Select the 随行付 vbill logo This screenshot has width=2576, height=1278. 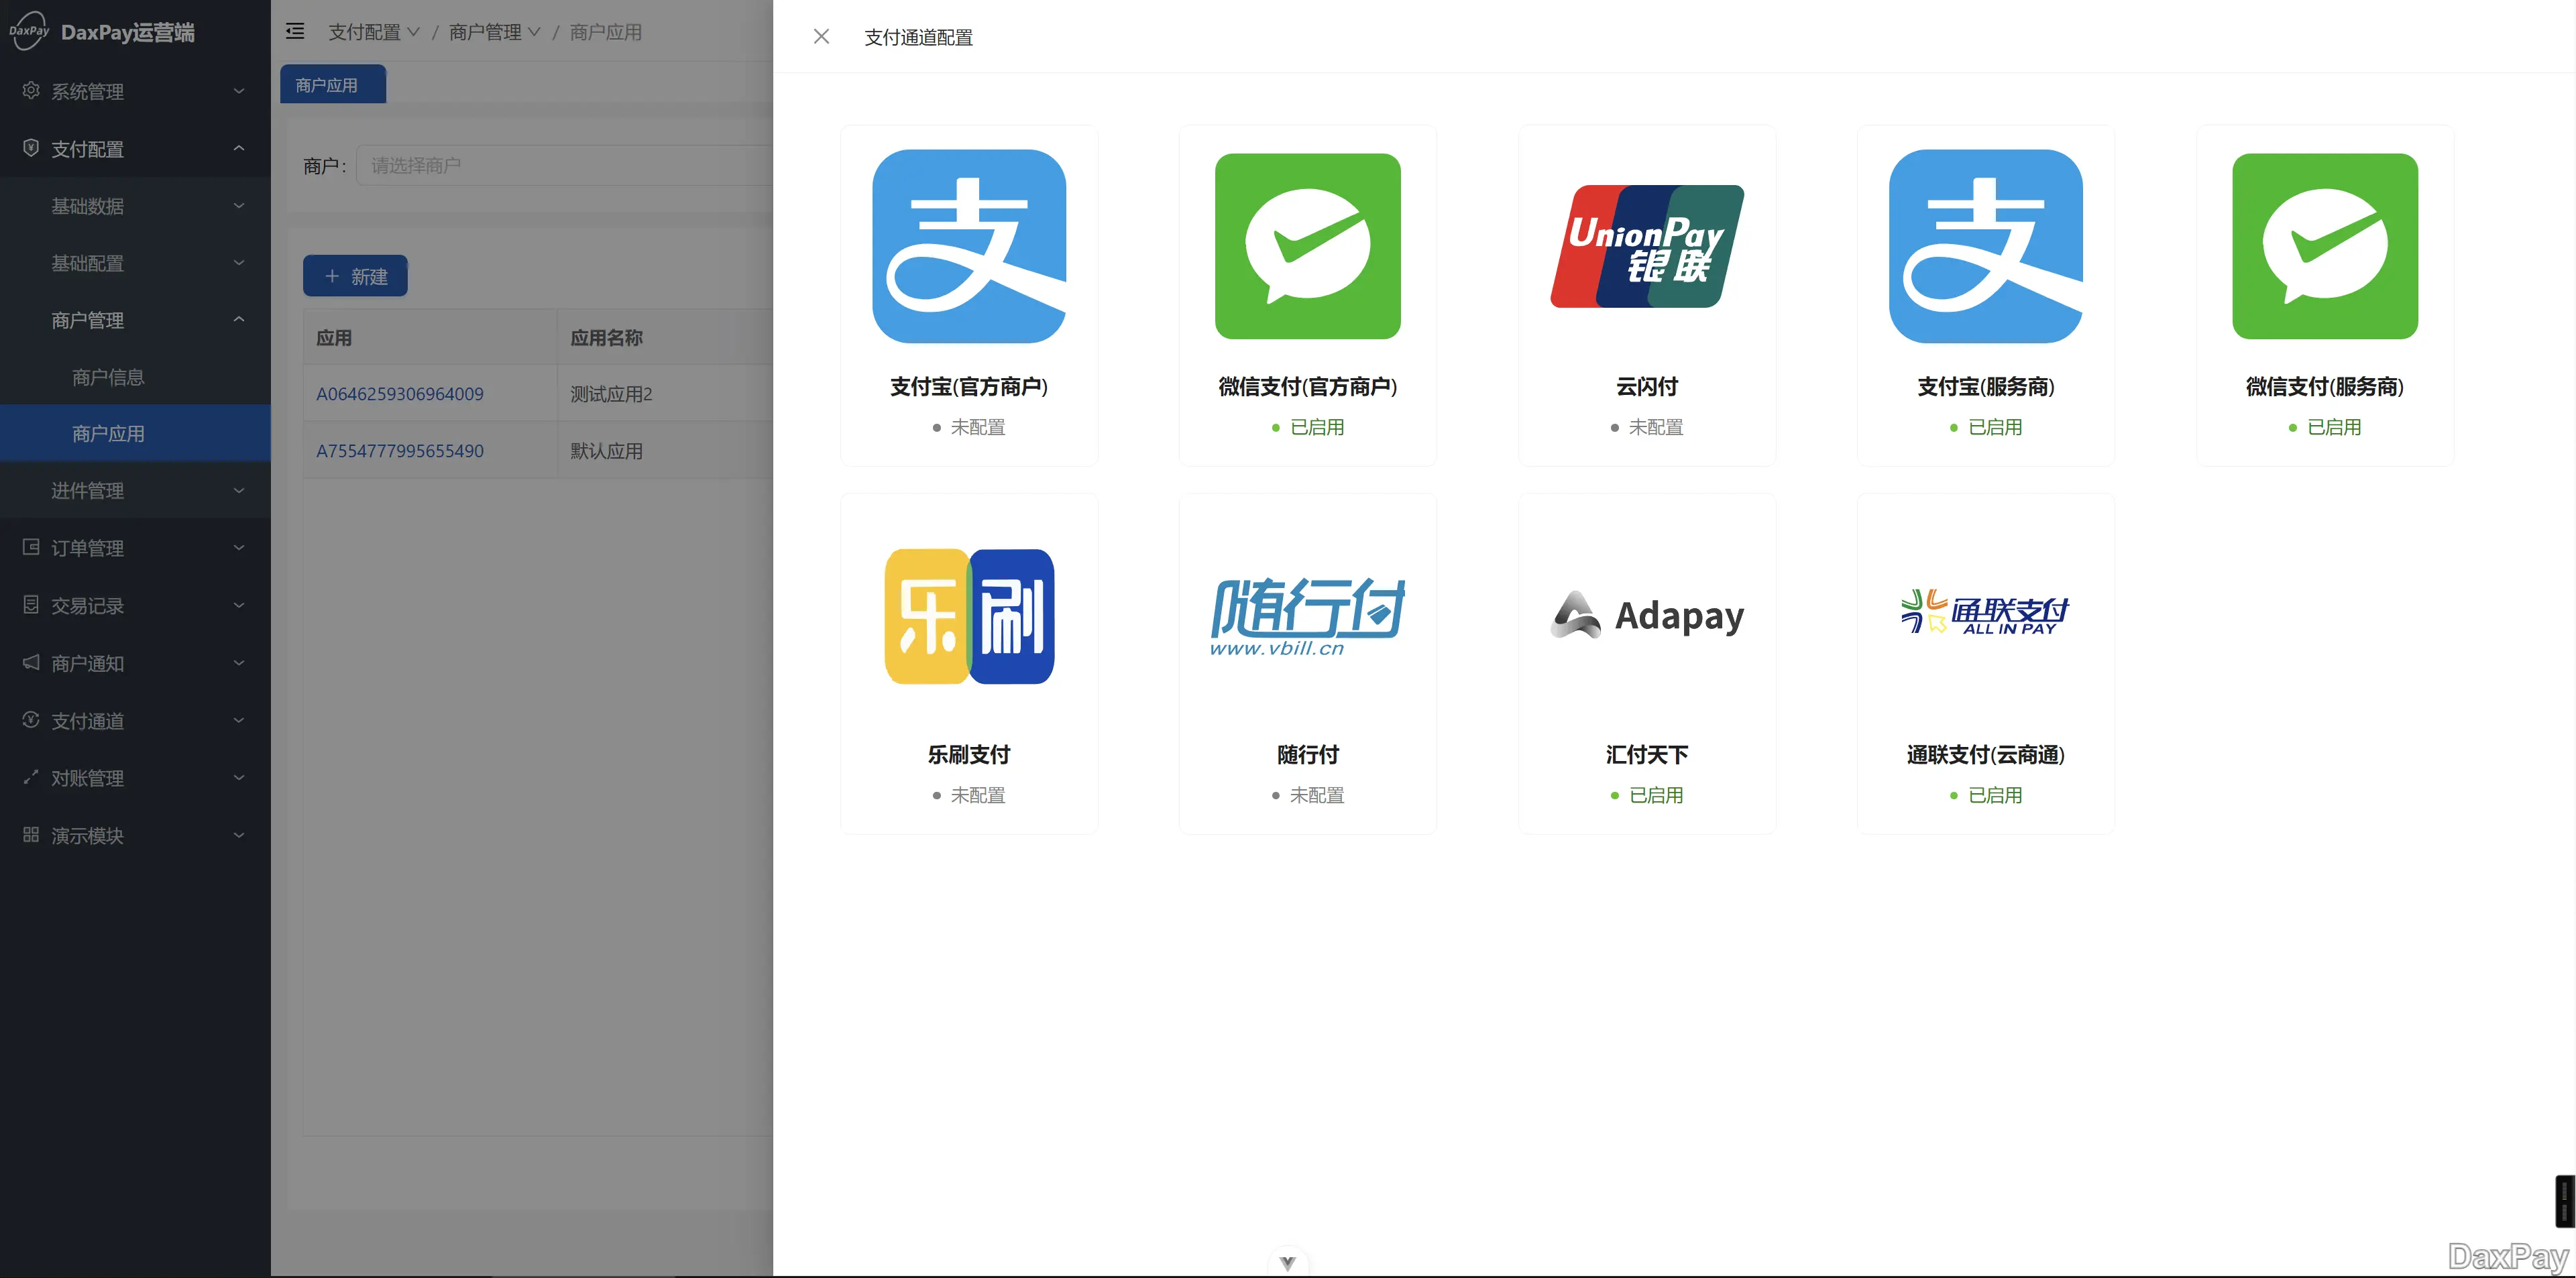pyautogui.click(x=1307, y=616)
